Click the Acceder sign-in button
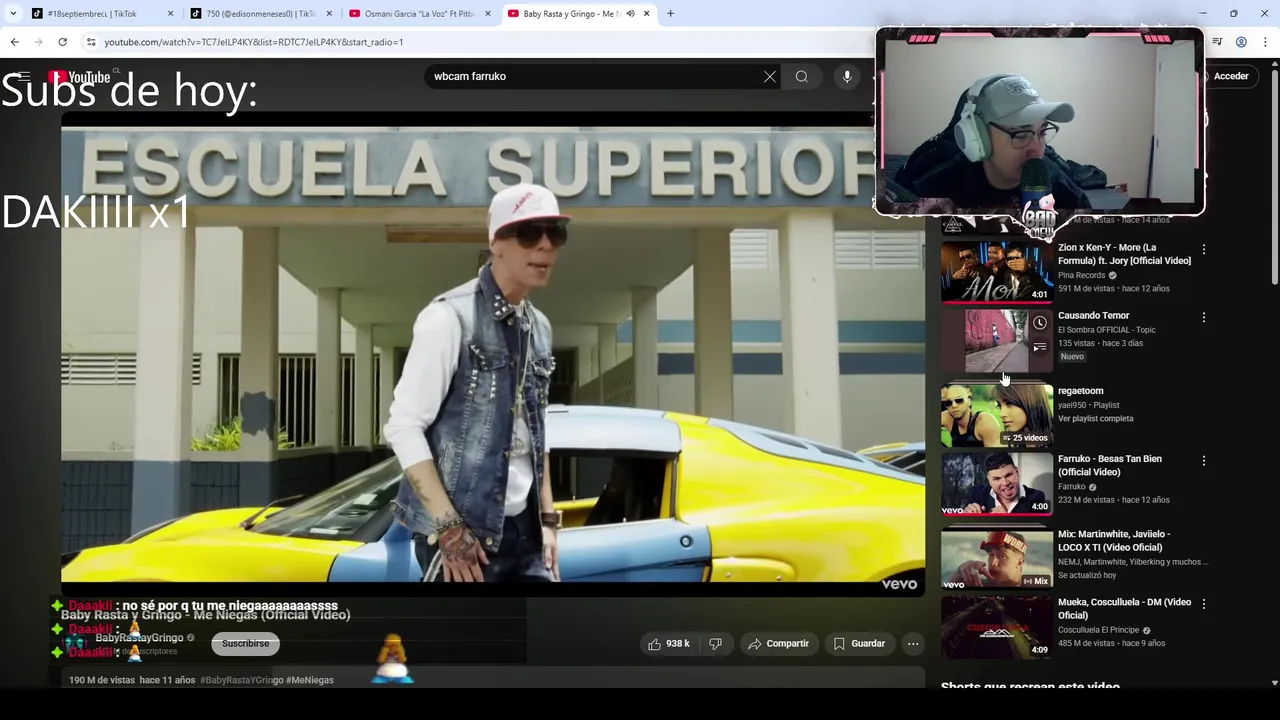The width and height of the screenshot is (1280, 720). tap(1231, 76)
